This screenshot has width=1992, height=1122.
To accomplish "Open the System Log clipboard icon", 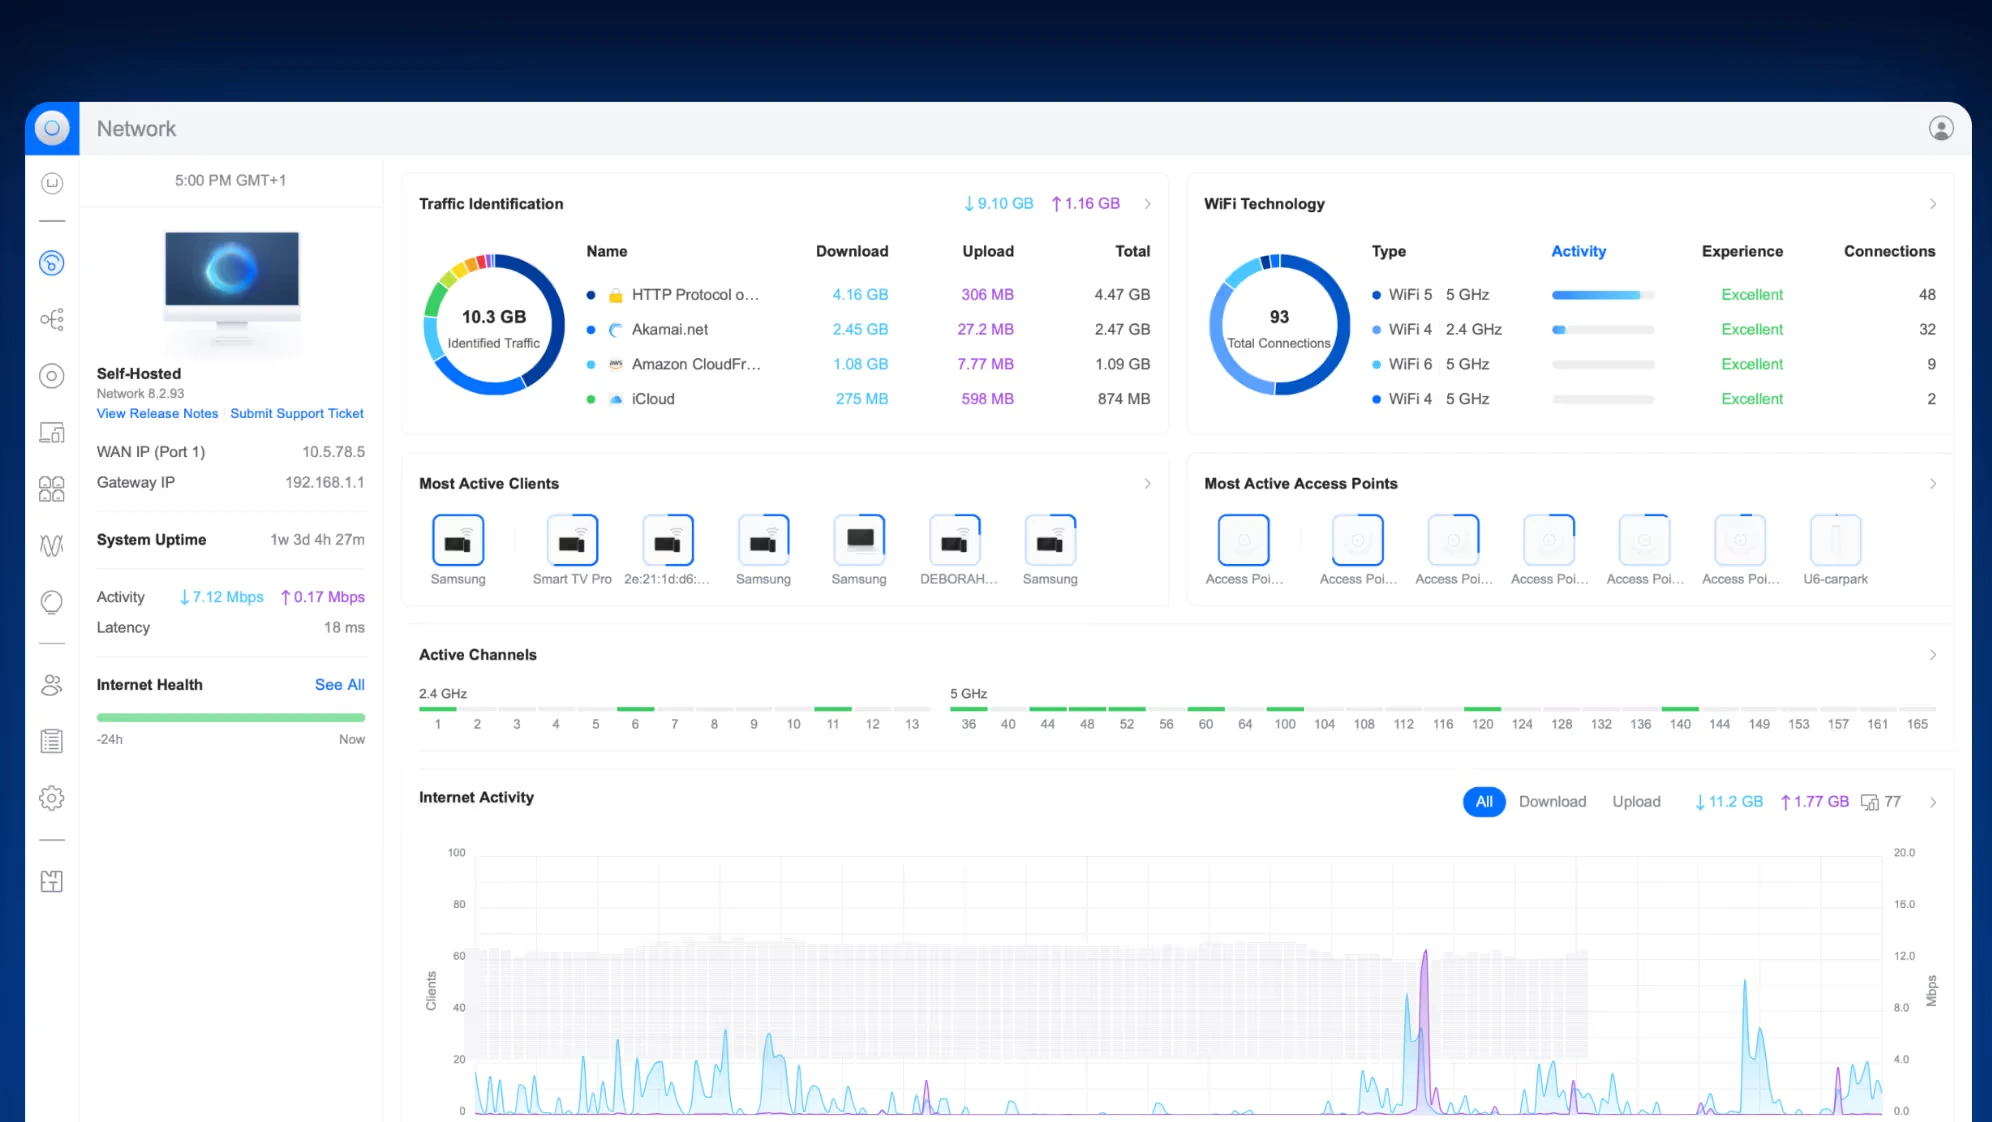I will [52, 741].
